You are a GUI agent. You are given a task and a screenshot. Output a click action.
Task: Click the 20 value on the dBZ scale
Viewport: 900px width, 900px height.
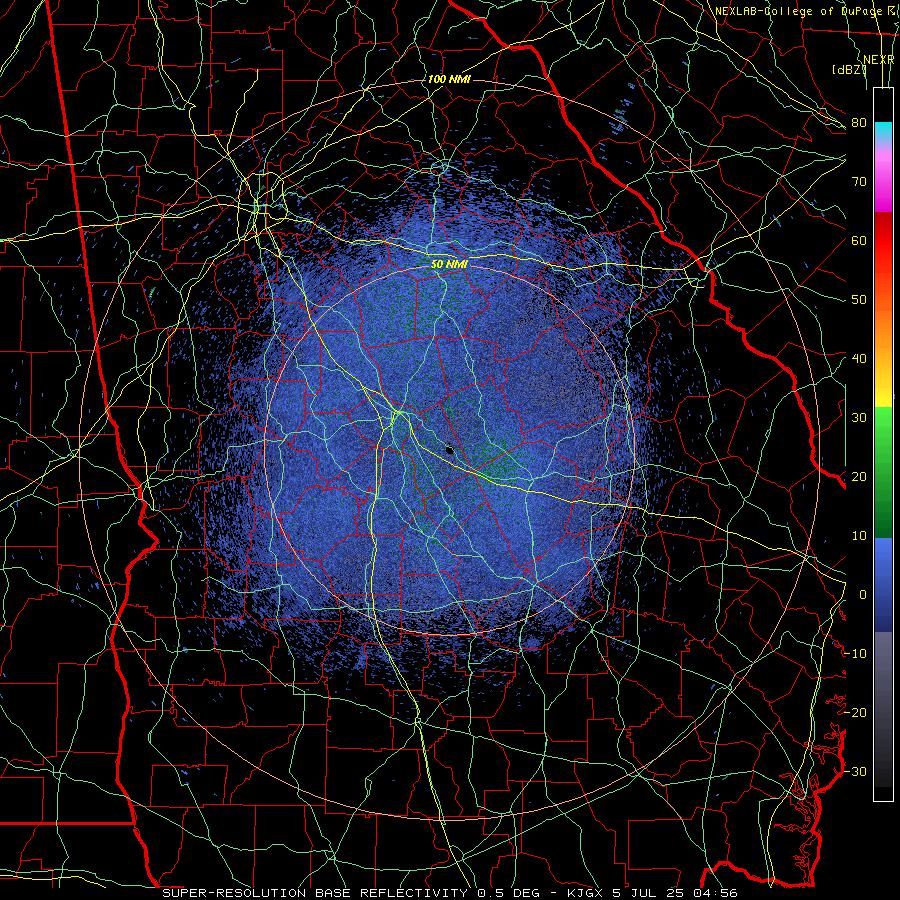859,477
